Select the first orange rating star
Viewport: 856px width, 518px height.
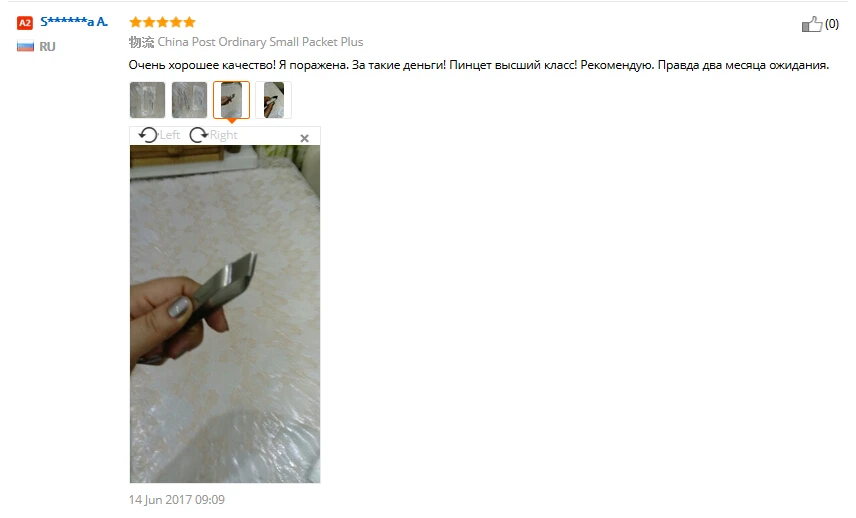point(135,22)
